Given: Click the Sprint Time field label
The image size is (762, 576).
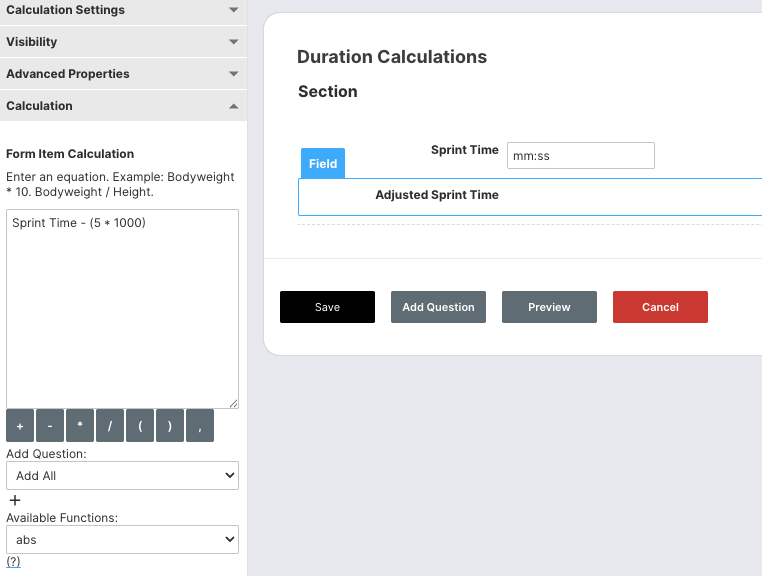Looking at the screenshot, I should pos(465,150).
